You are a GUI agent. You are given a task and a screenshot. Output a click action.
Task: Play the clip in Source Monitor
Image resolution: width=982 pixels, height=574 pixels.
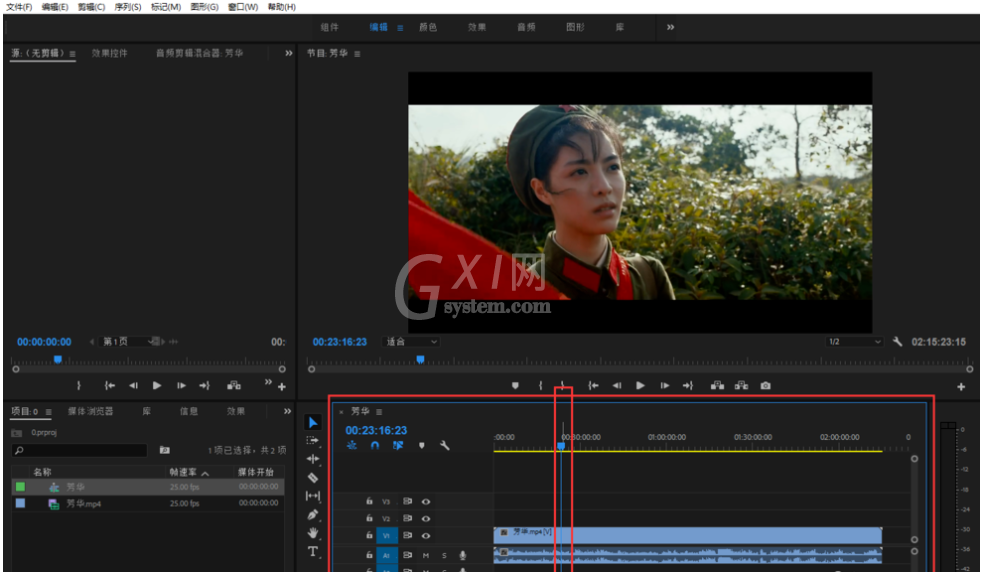(157, 386)
